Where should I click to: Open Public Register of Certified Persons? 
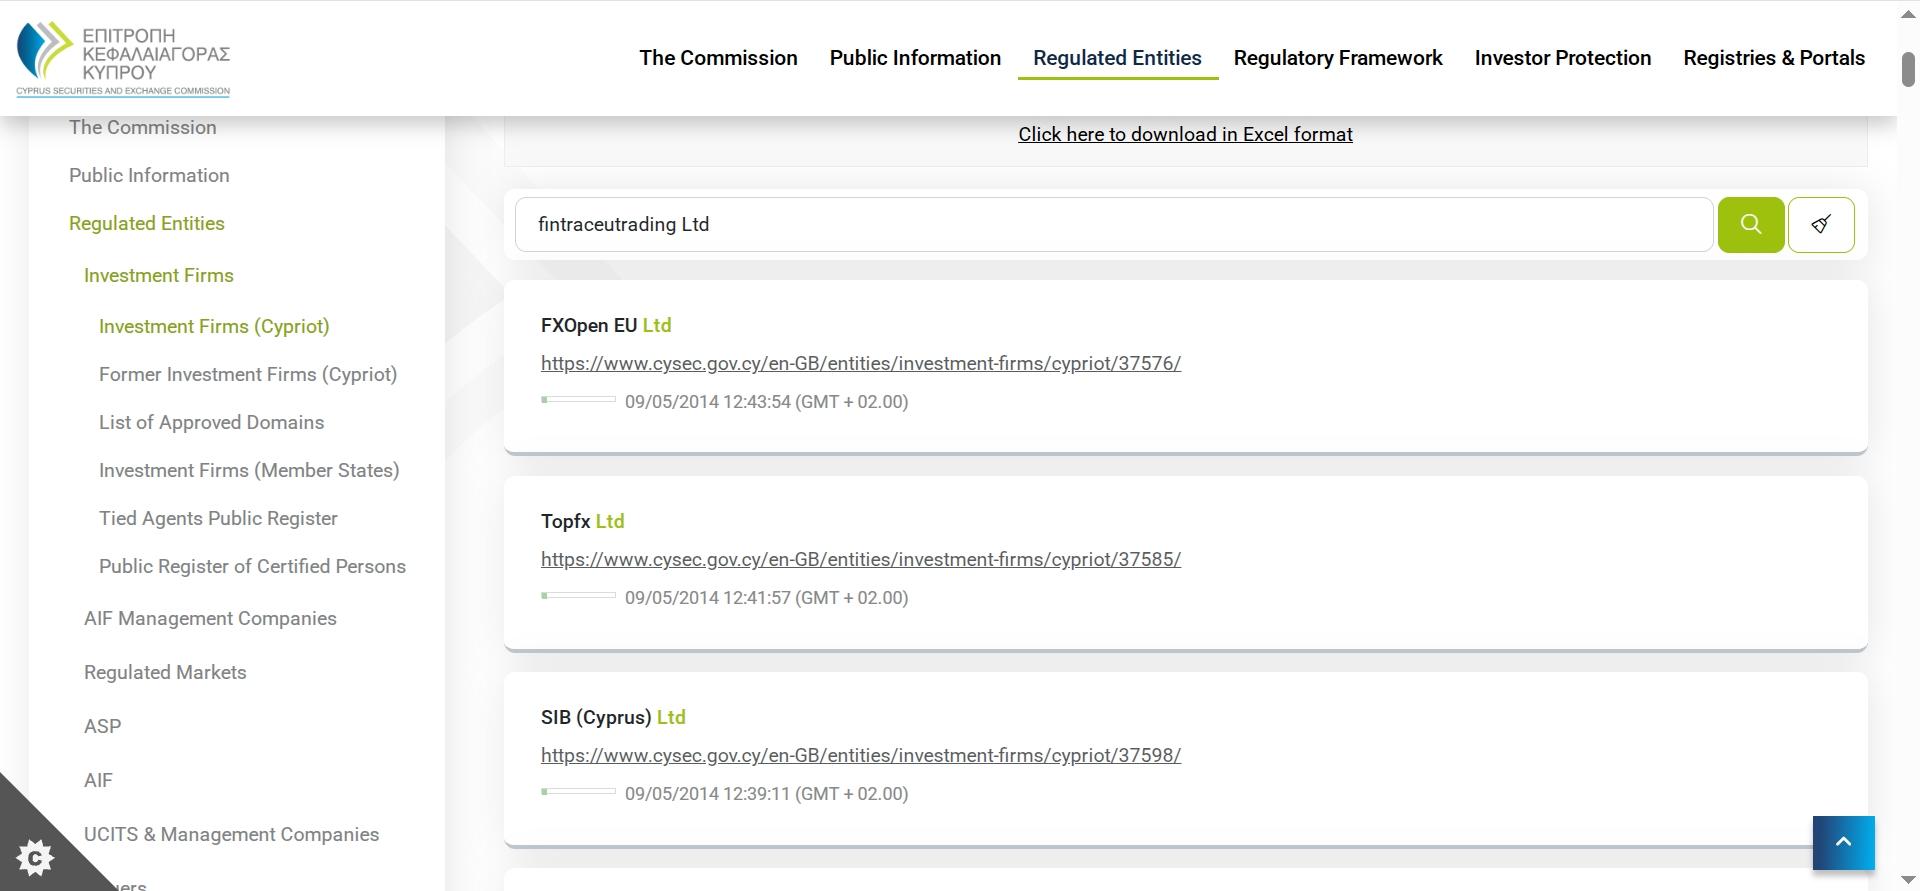(252, 566)
